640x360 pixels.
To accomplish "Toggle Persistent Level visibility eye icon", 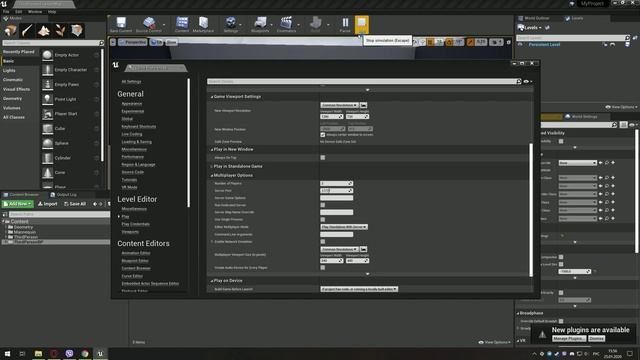I will 520,44.
